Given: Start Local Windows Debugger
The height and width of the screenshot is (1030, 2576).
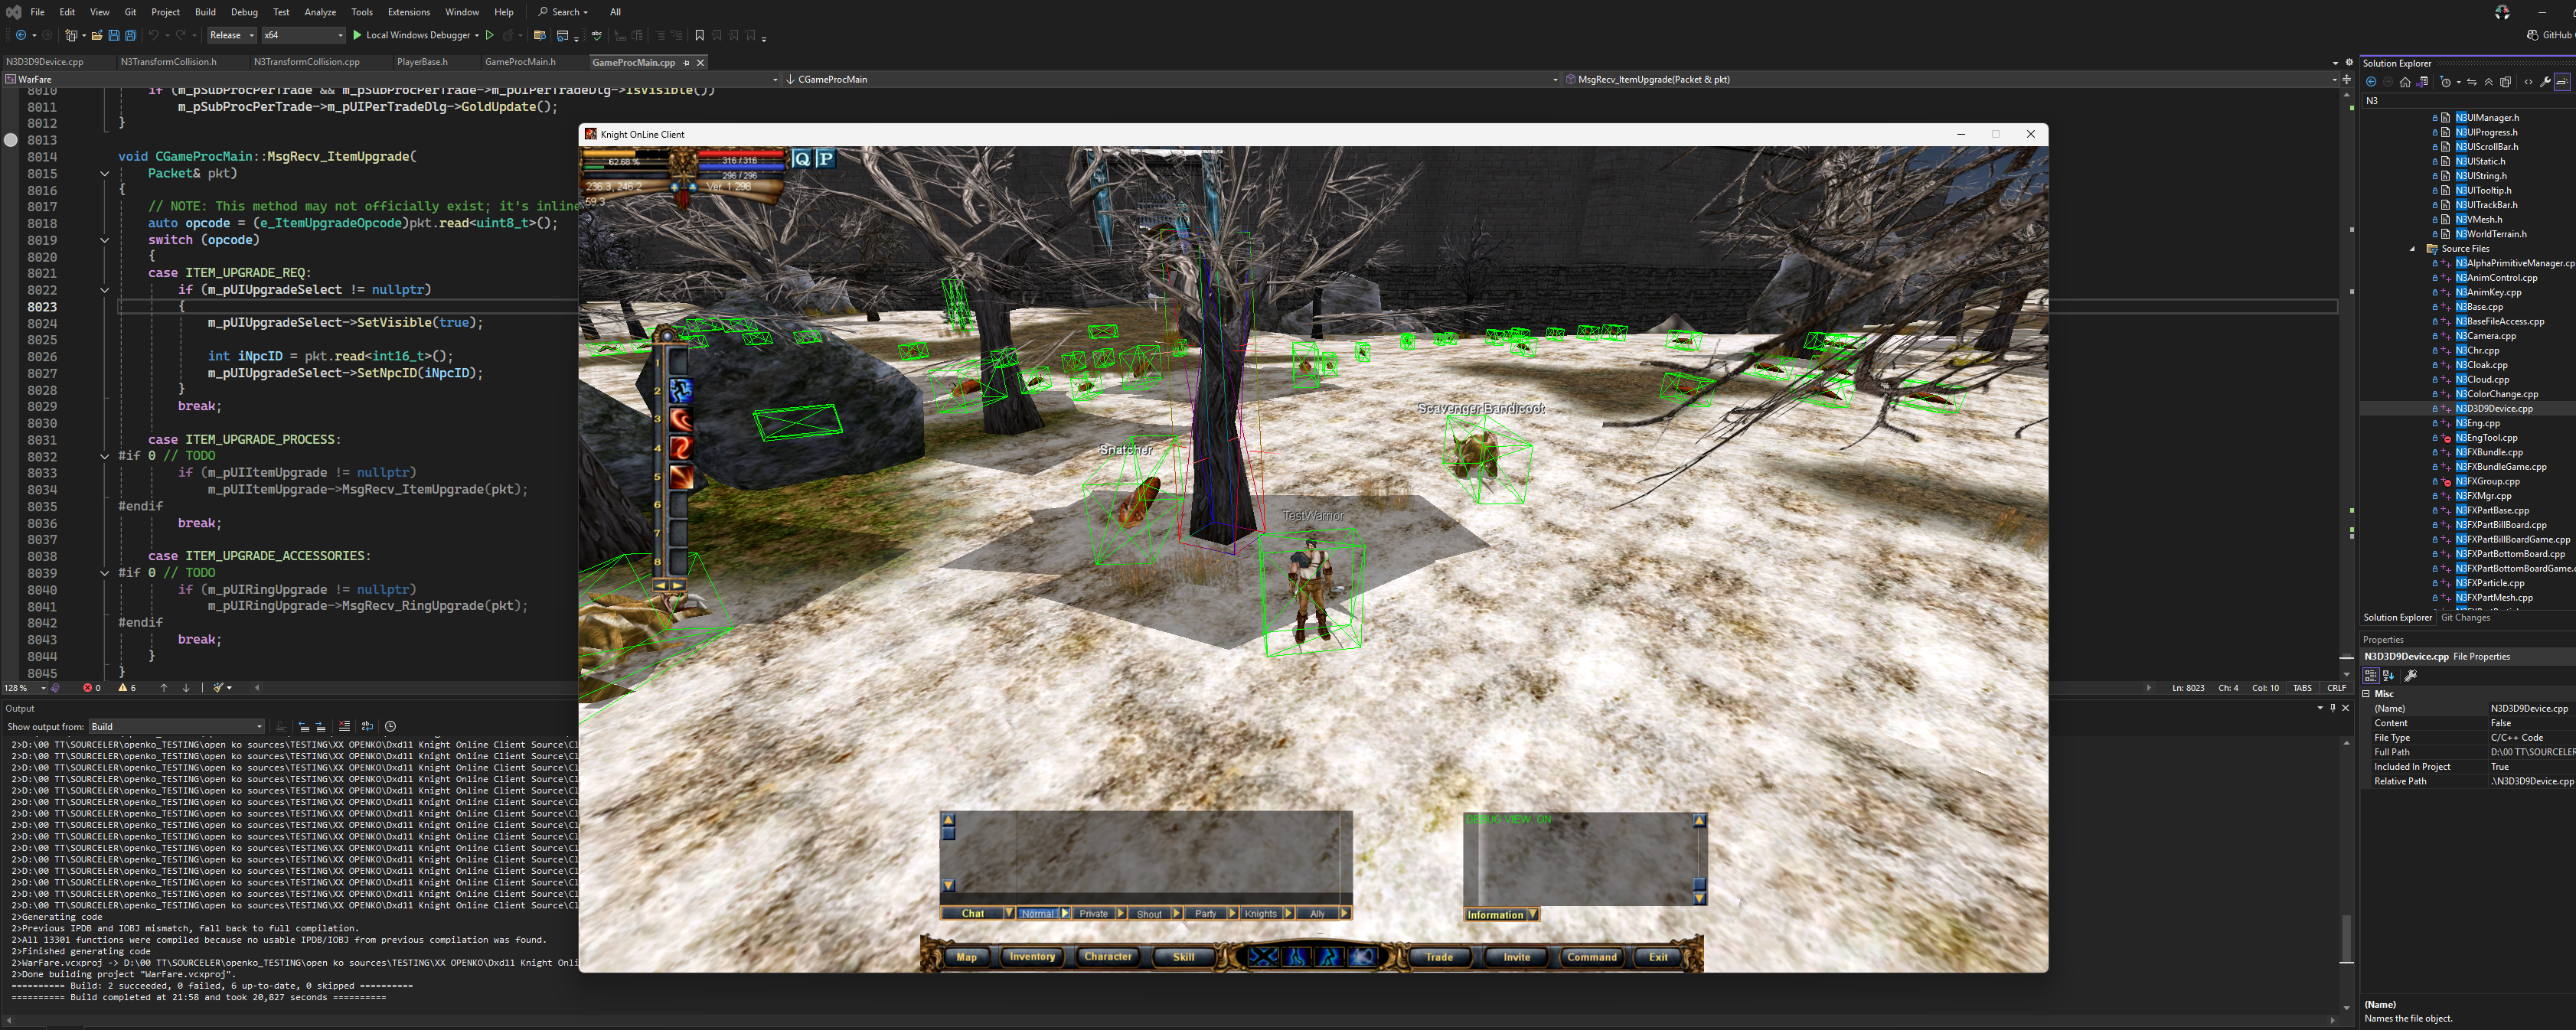Looking at the screenshot, I should [413, 35].
